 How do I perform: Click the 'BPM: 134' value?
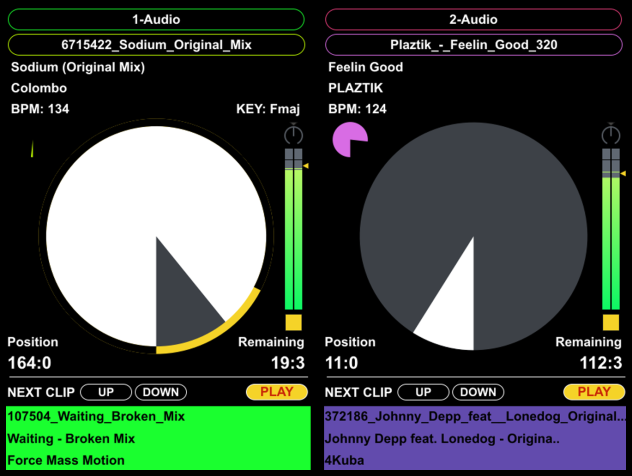tap(40, 109)
